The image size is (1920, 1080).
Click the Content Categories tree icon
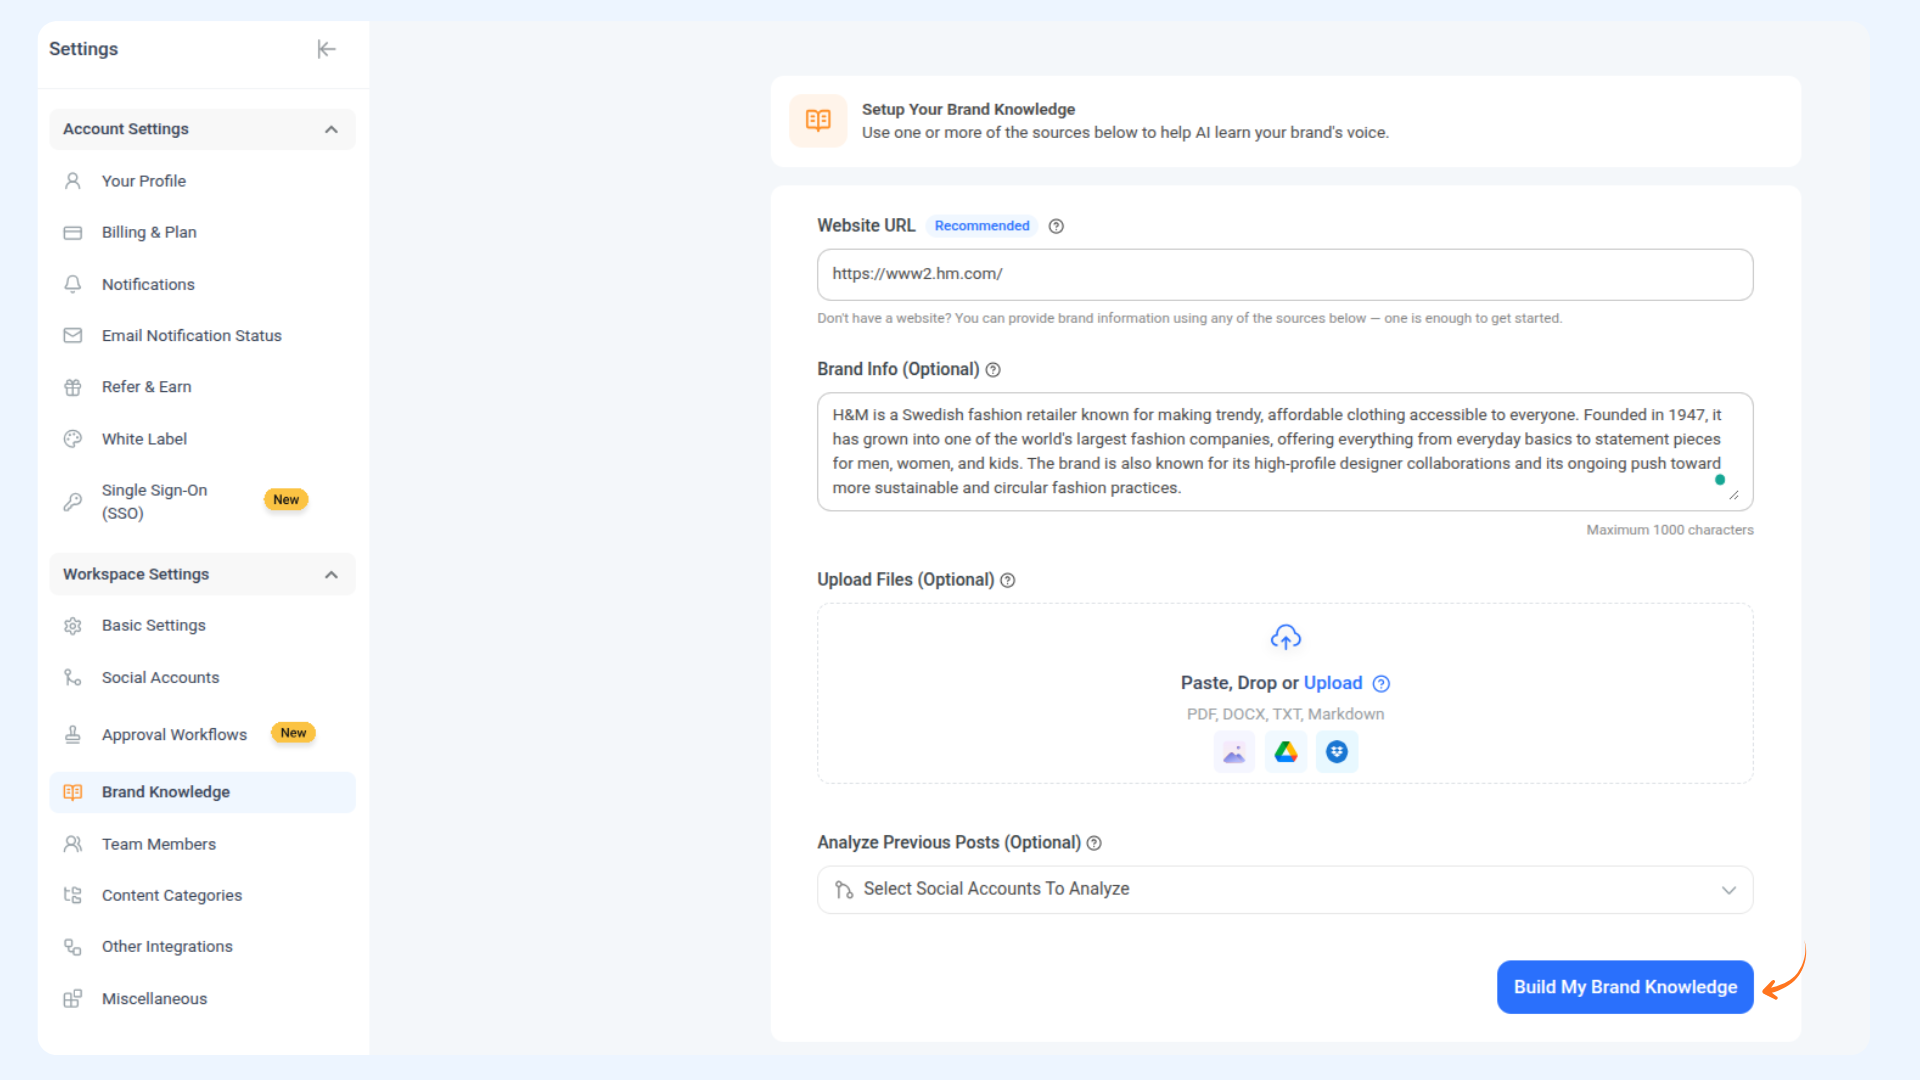73,895
